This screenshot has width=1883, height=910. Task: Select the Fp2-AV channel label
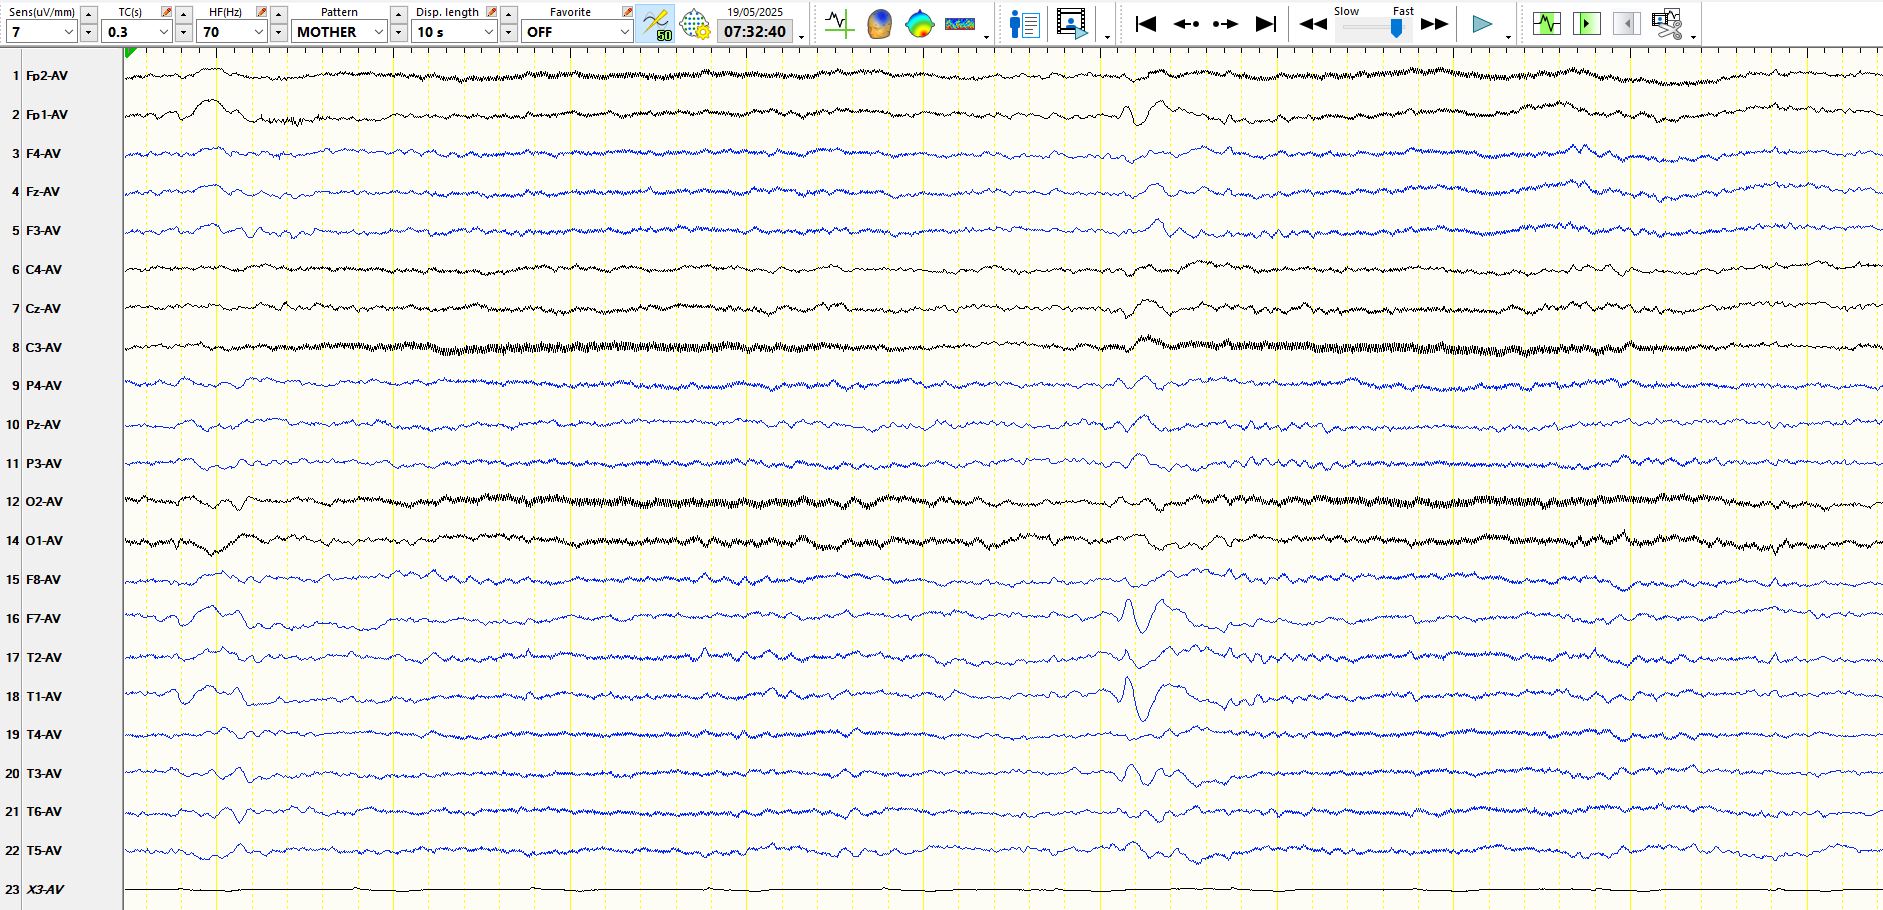[47, 76]
